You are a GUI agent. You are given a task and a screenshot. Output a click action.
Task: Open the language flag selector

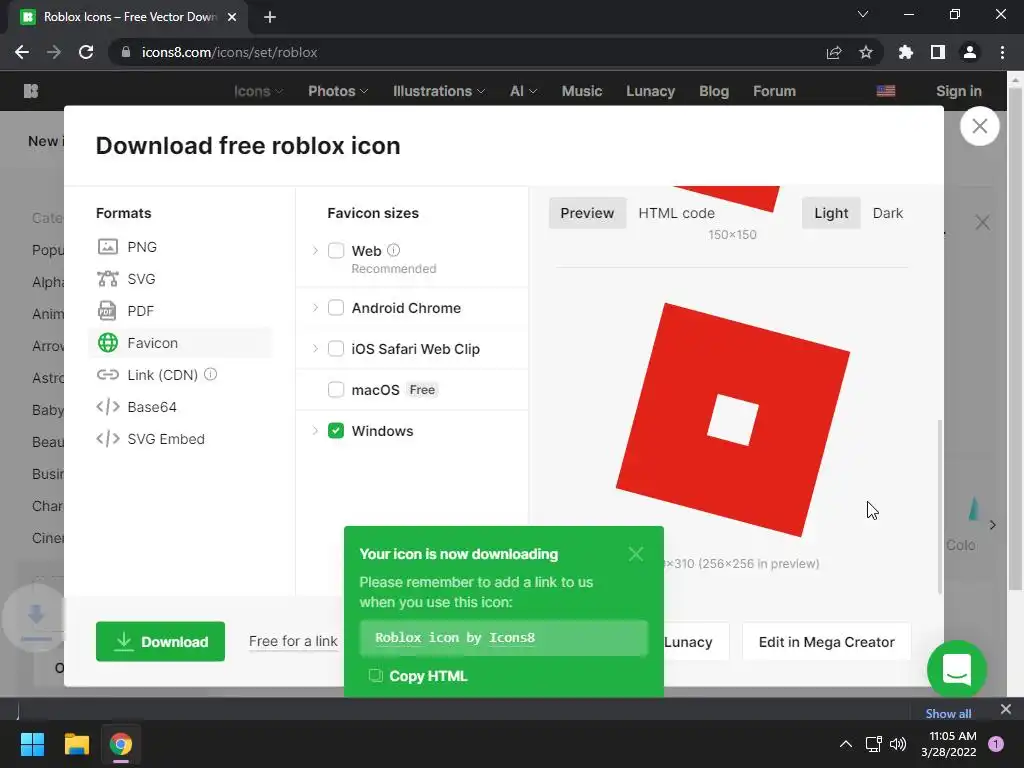pyautogui.click(x=886, y=91)
